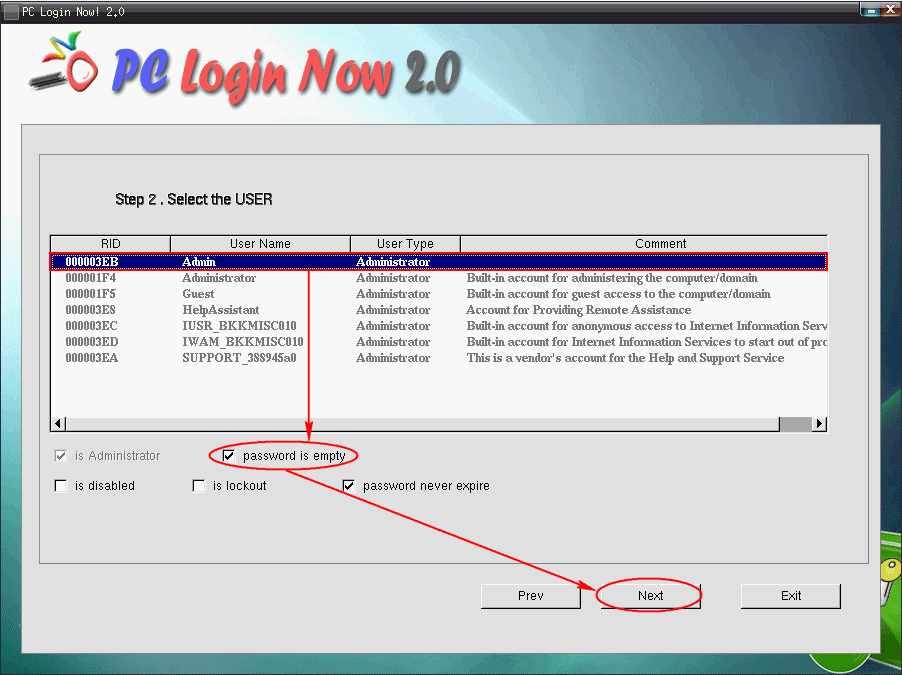Click the PC Login Now apple logo
Screen dimensions: 902x675
[64, 63]
